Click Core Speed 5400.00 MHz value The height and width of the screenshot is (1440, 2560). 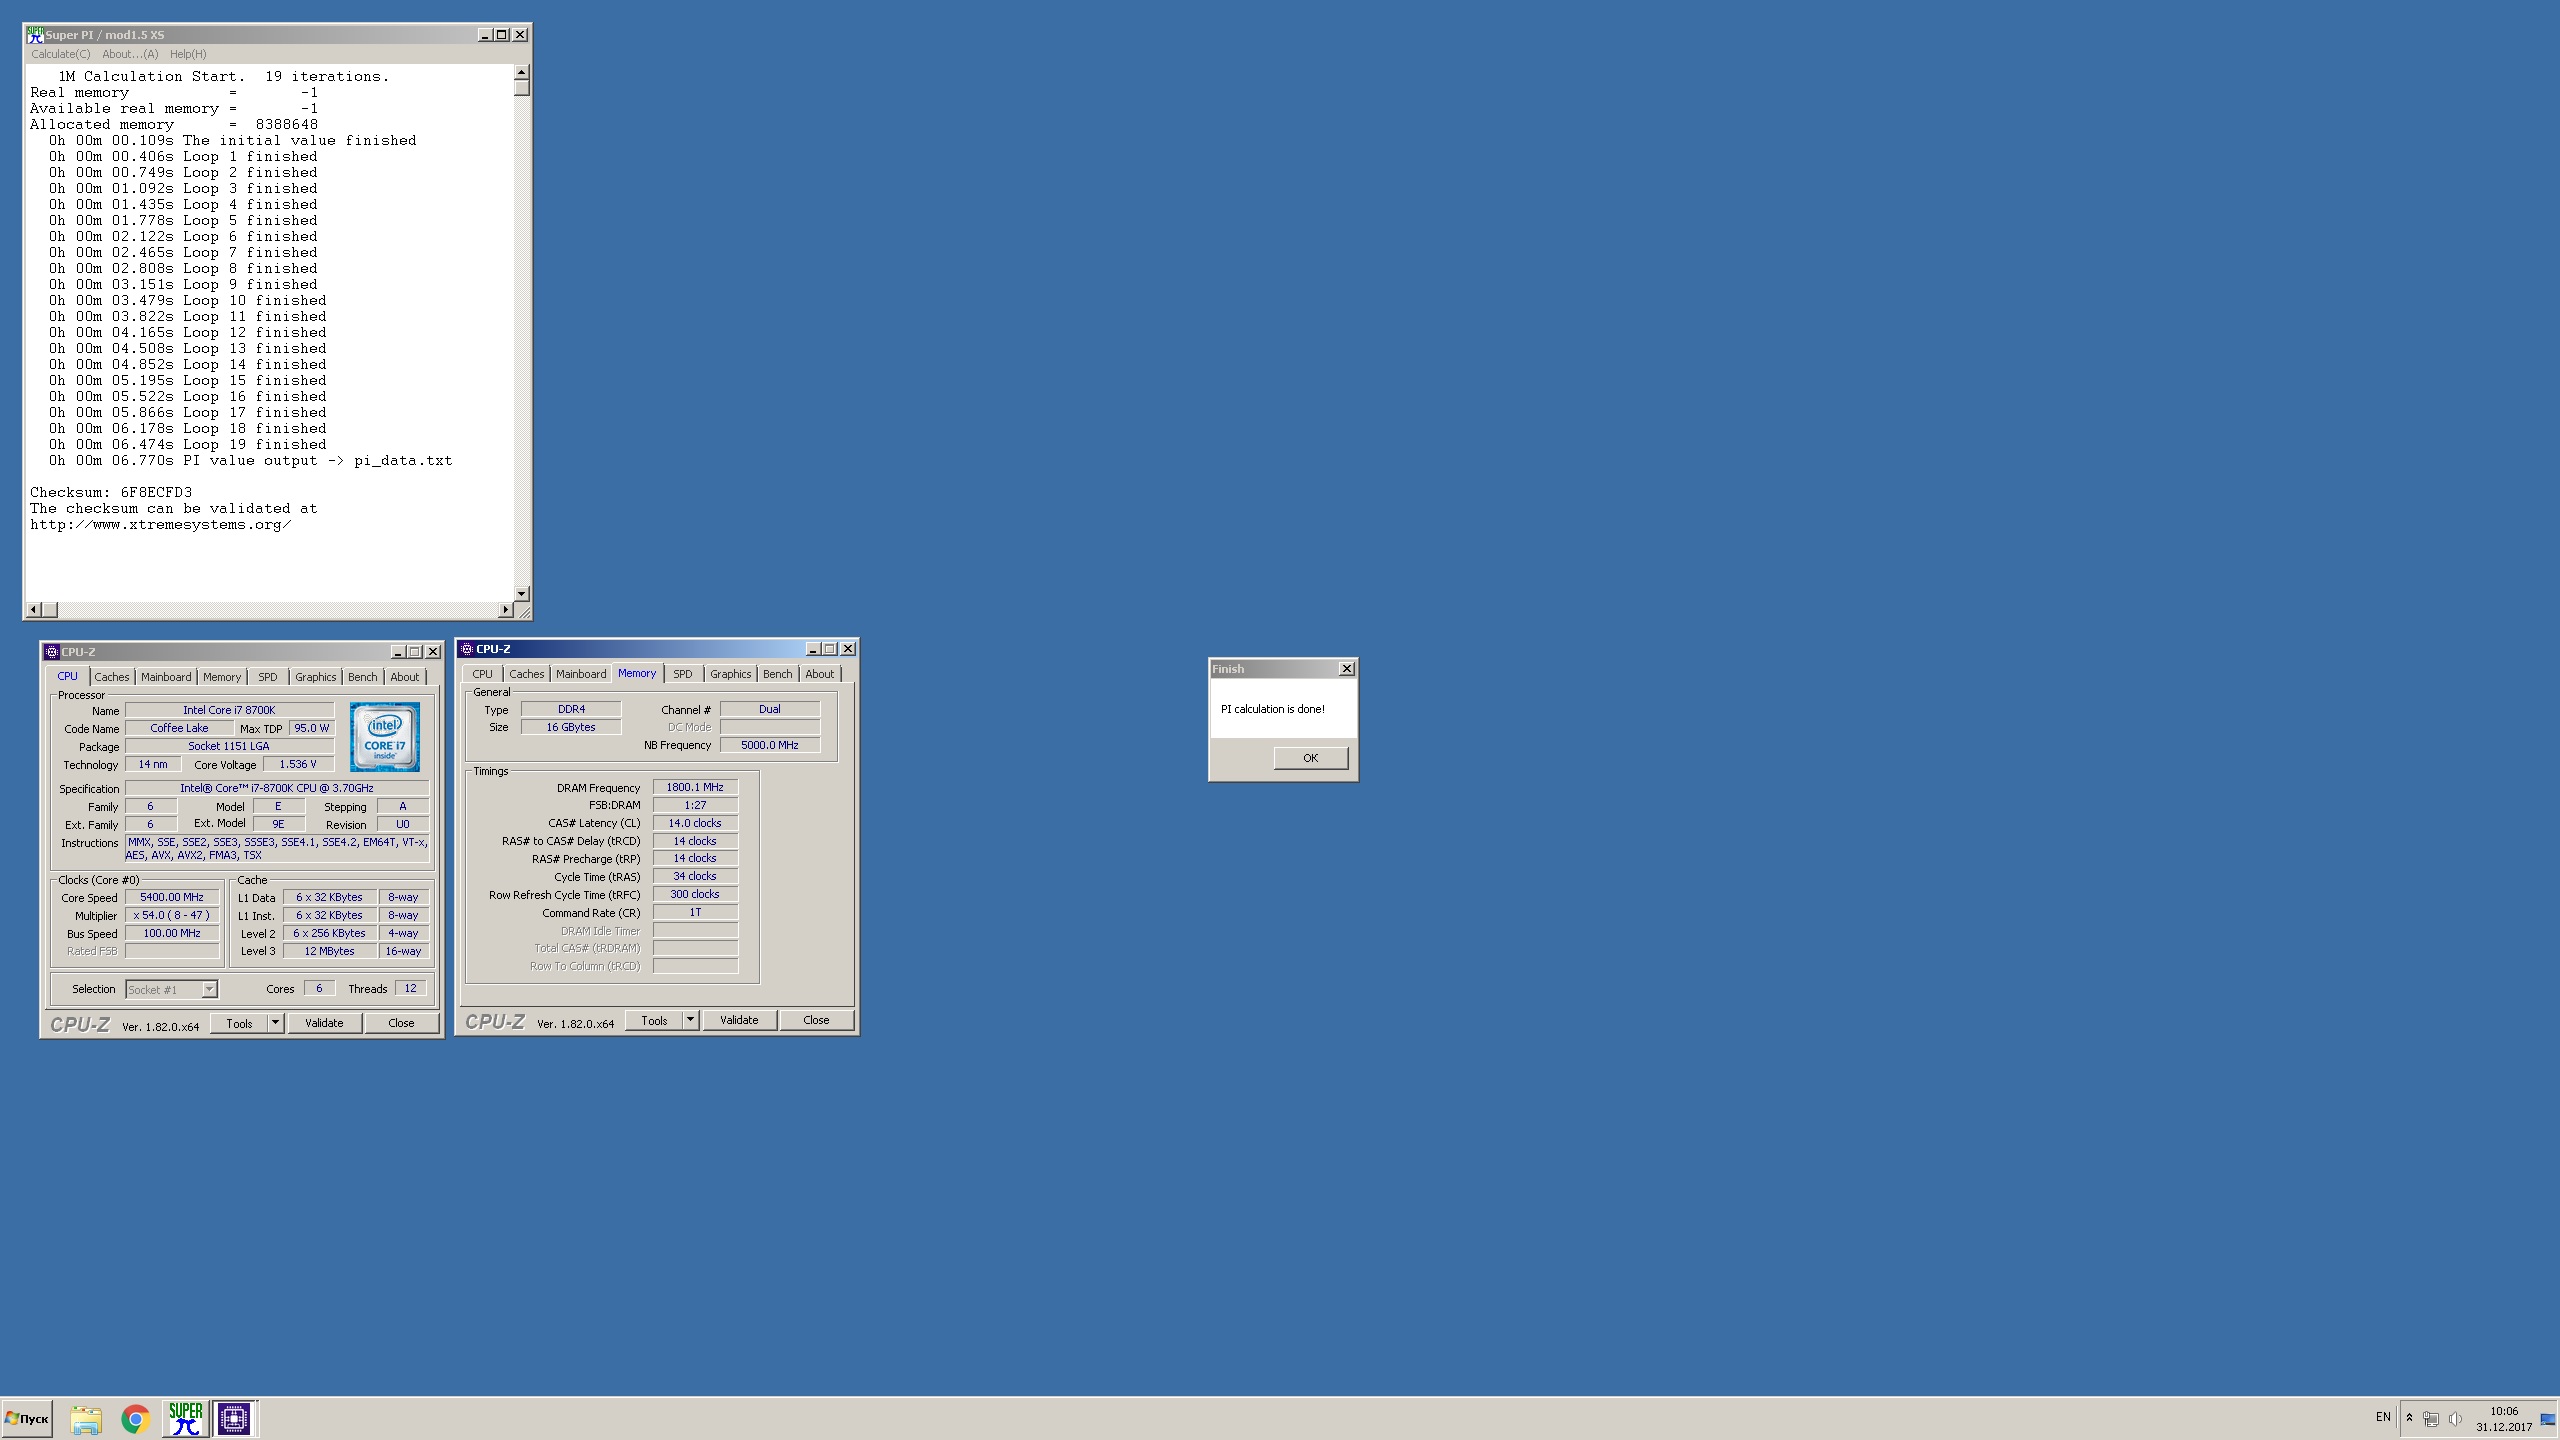[172, 897]
